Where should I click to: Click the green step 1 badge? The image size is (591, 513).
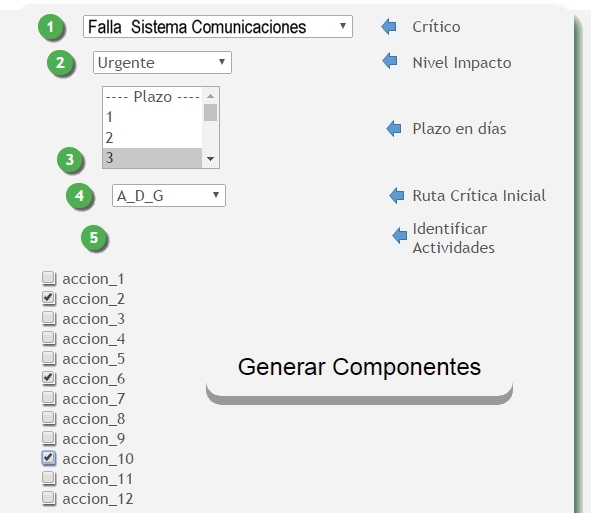[x=51, y=27]
